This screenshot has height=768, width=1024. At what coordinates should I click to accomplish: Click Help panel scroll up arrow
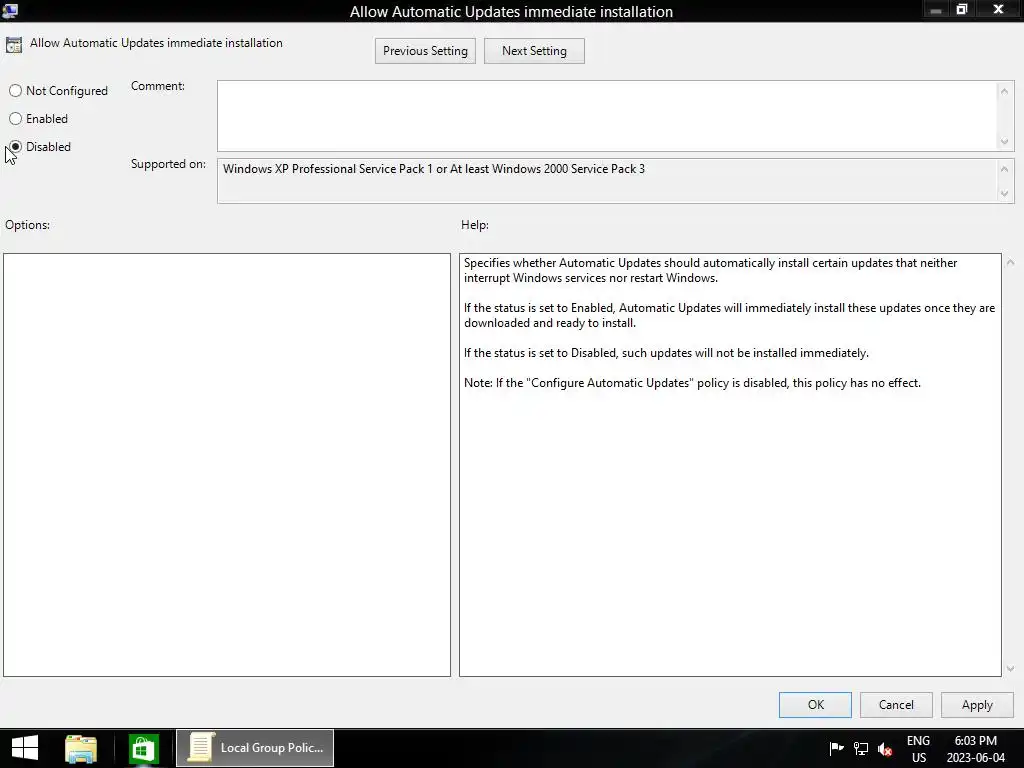(x=1010, y=263)
